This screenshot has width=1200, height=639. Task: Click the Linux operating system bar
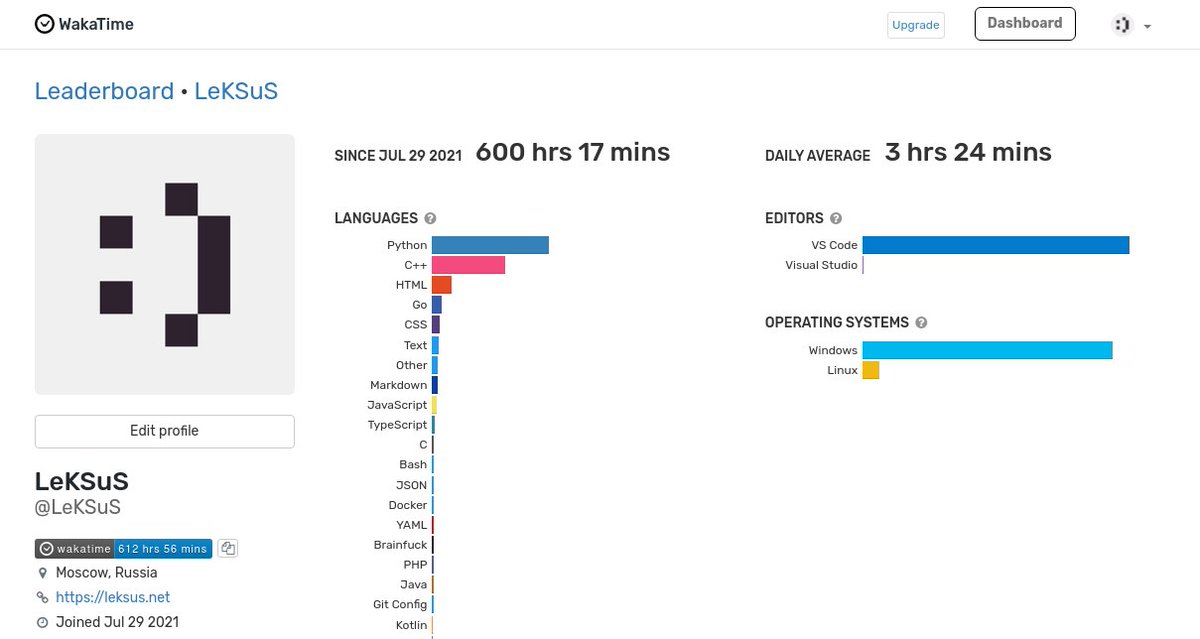(x=871, y=370)
